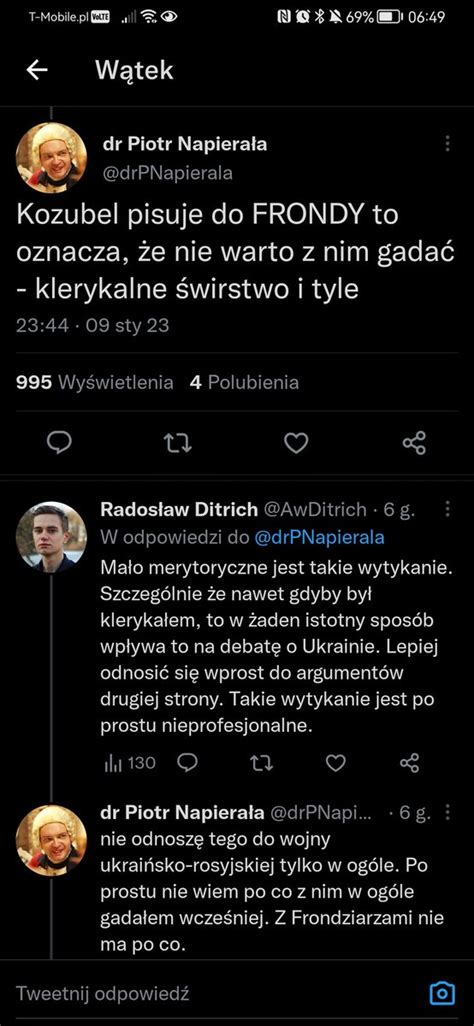View analytics (130) on Ditrich's reply
The height and width of the screenshot is (1026, 474).
[x=130, y=762]
